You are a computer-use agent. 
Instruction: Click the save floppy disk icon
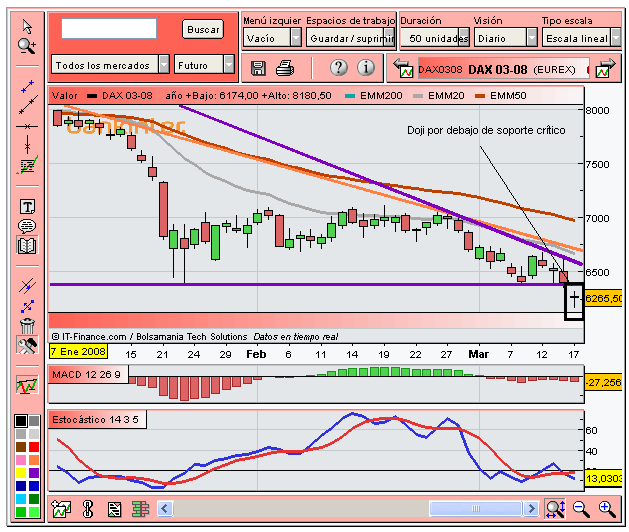pyautogui.click(x=258, y=68)
